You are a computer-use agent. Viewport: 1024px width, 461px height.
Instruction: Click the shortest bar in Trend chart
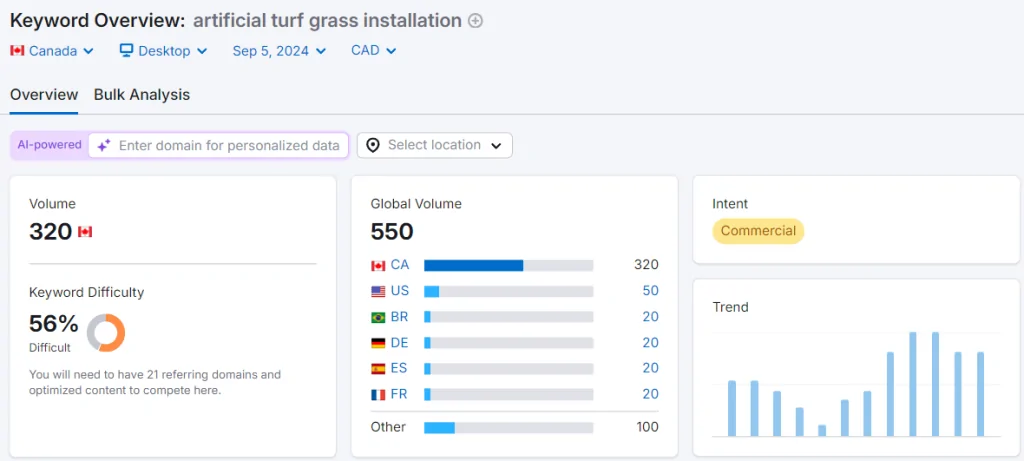click(x=822, y=431)
